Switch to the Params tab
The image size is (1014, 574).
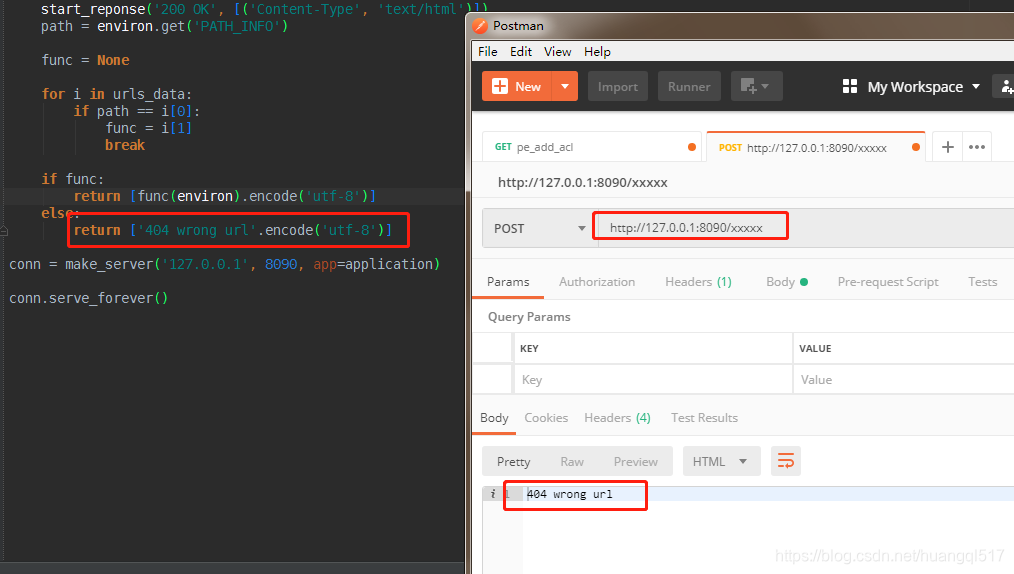coord(508,282)
